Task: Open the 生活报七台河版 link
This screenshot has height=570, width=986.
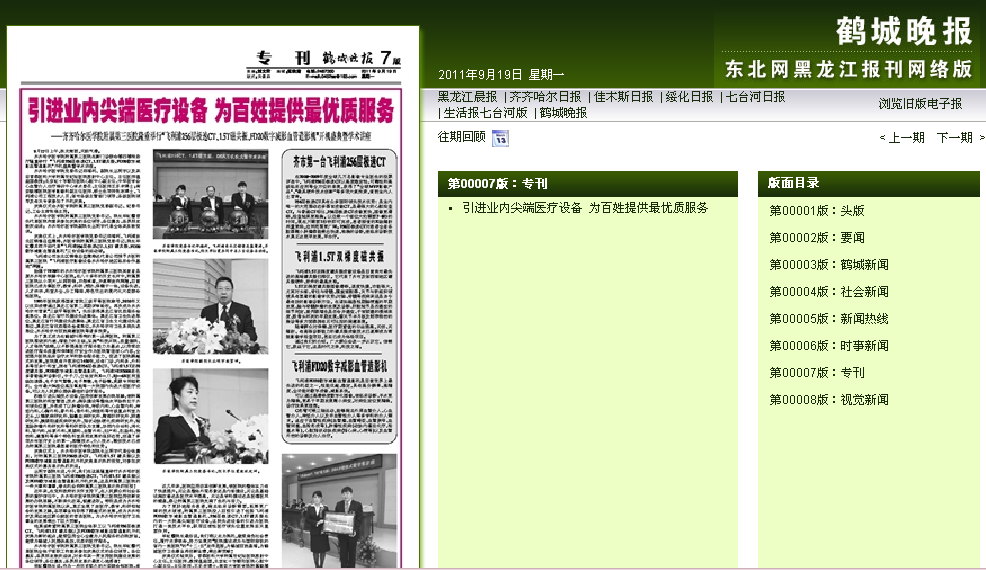Action: pos(485,113)
